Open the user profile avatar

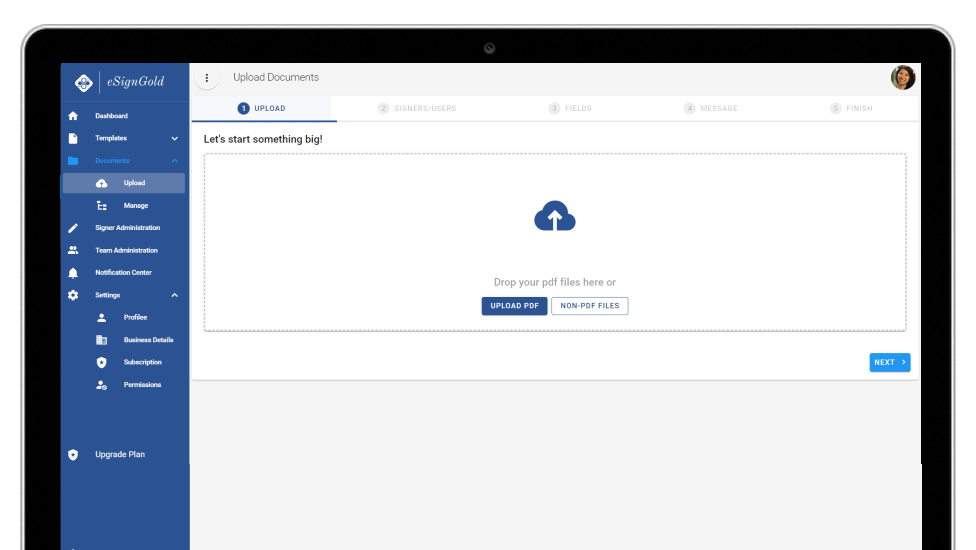point(903,78)
